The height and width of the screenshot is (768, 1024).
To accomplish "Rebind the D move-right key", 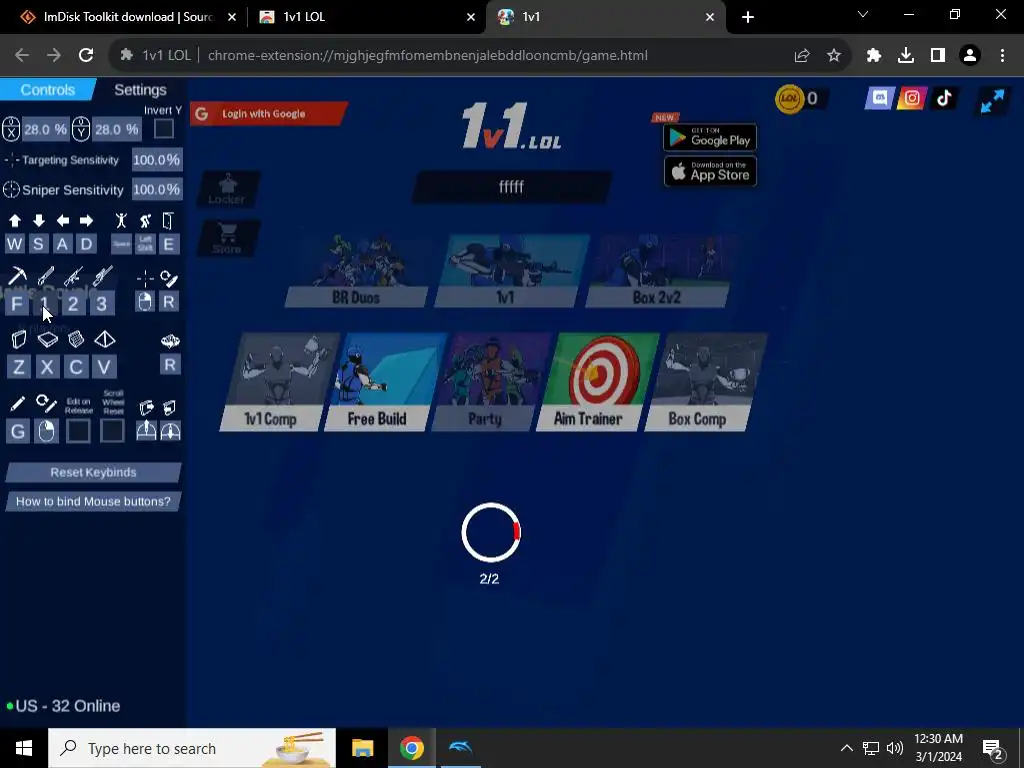I will [86, 244].
